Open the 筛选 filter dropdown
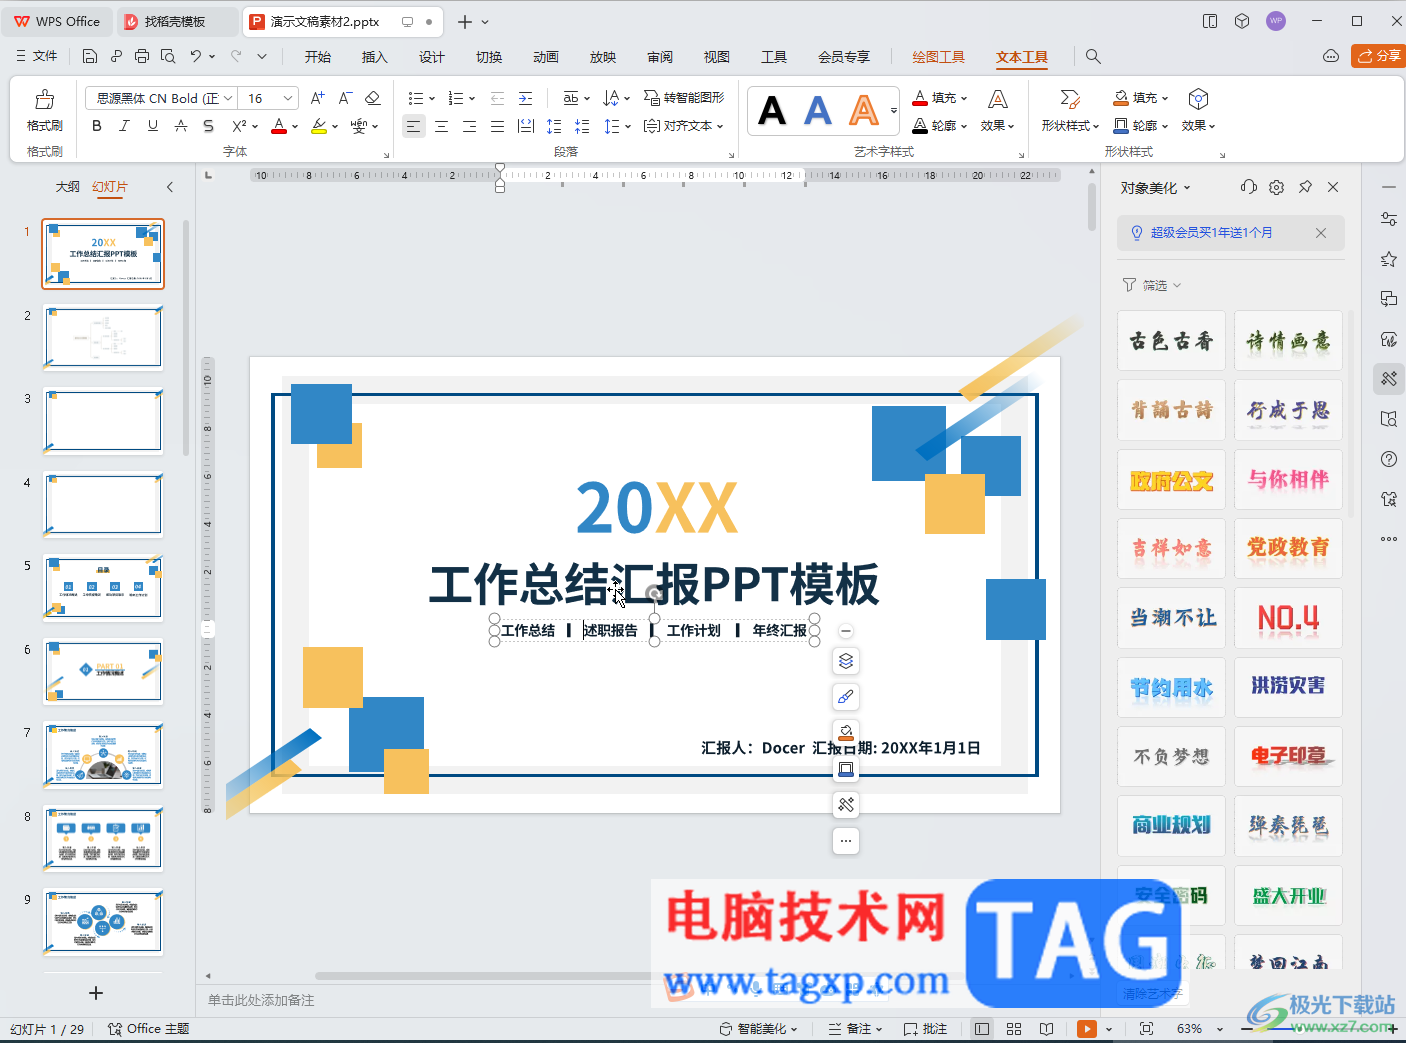1406x1043 pixels. point(1152,285)
